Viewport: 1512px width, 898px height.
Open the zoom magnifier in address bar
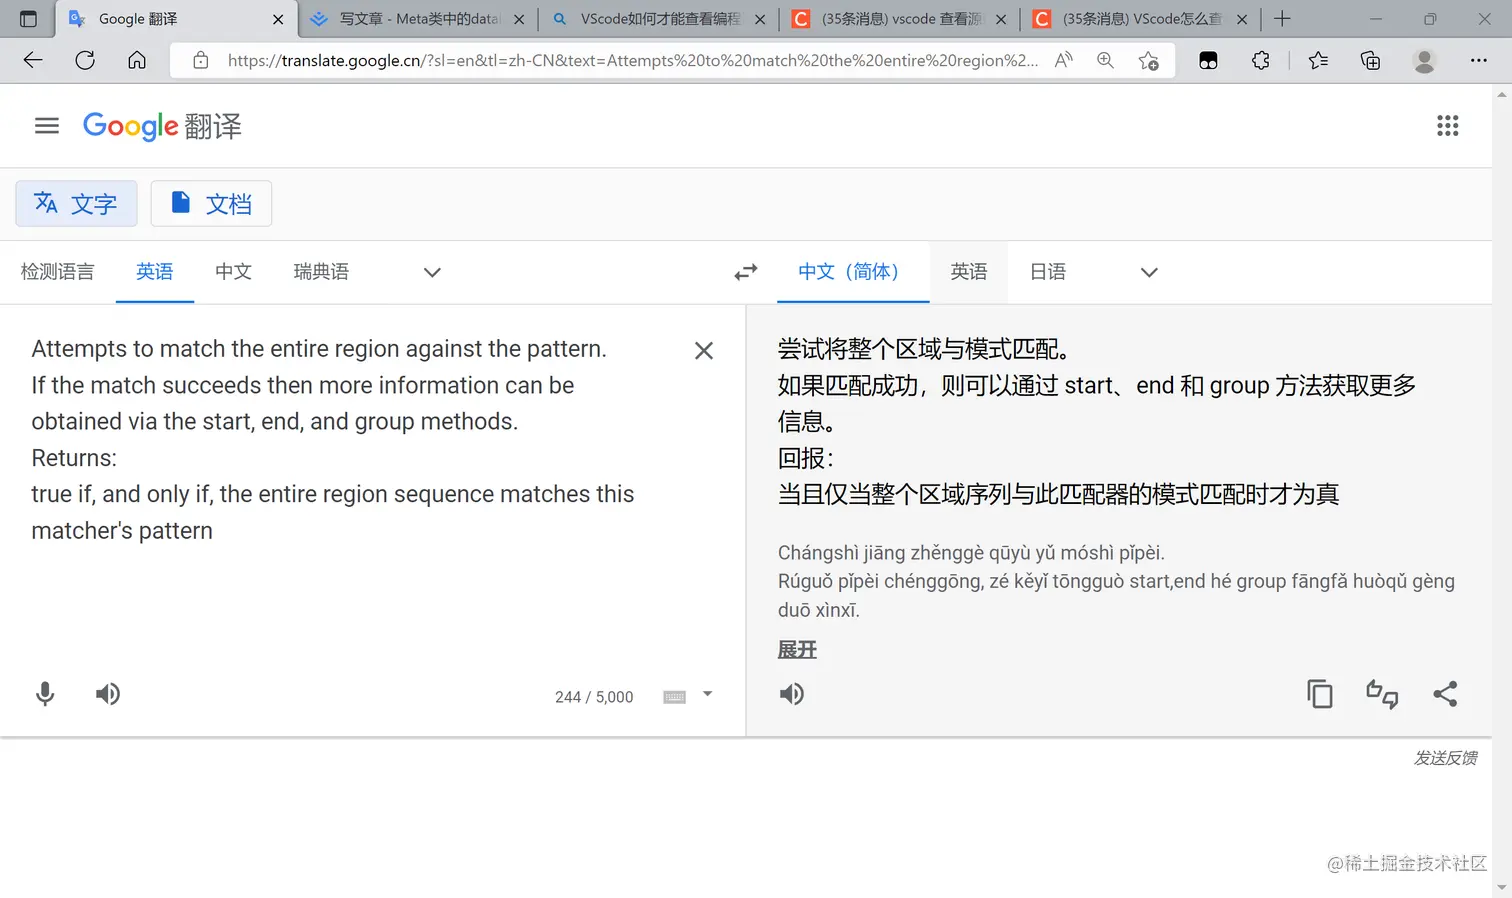point(1105,60)
